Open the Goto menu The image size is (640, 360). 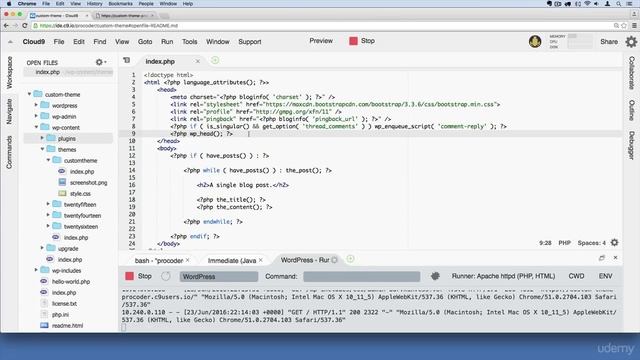[145, 42]
